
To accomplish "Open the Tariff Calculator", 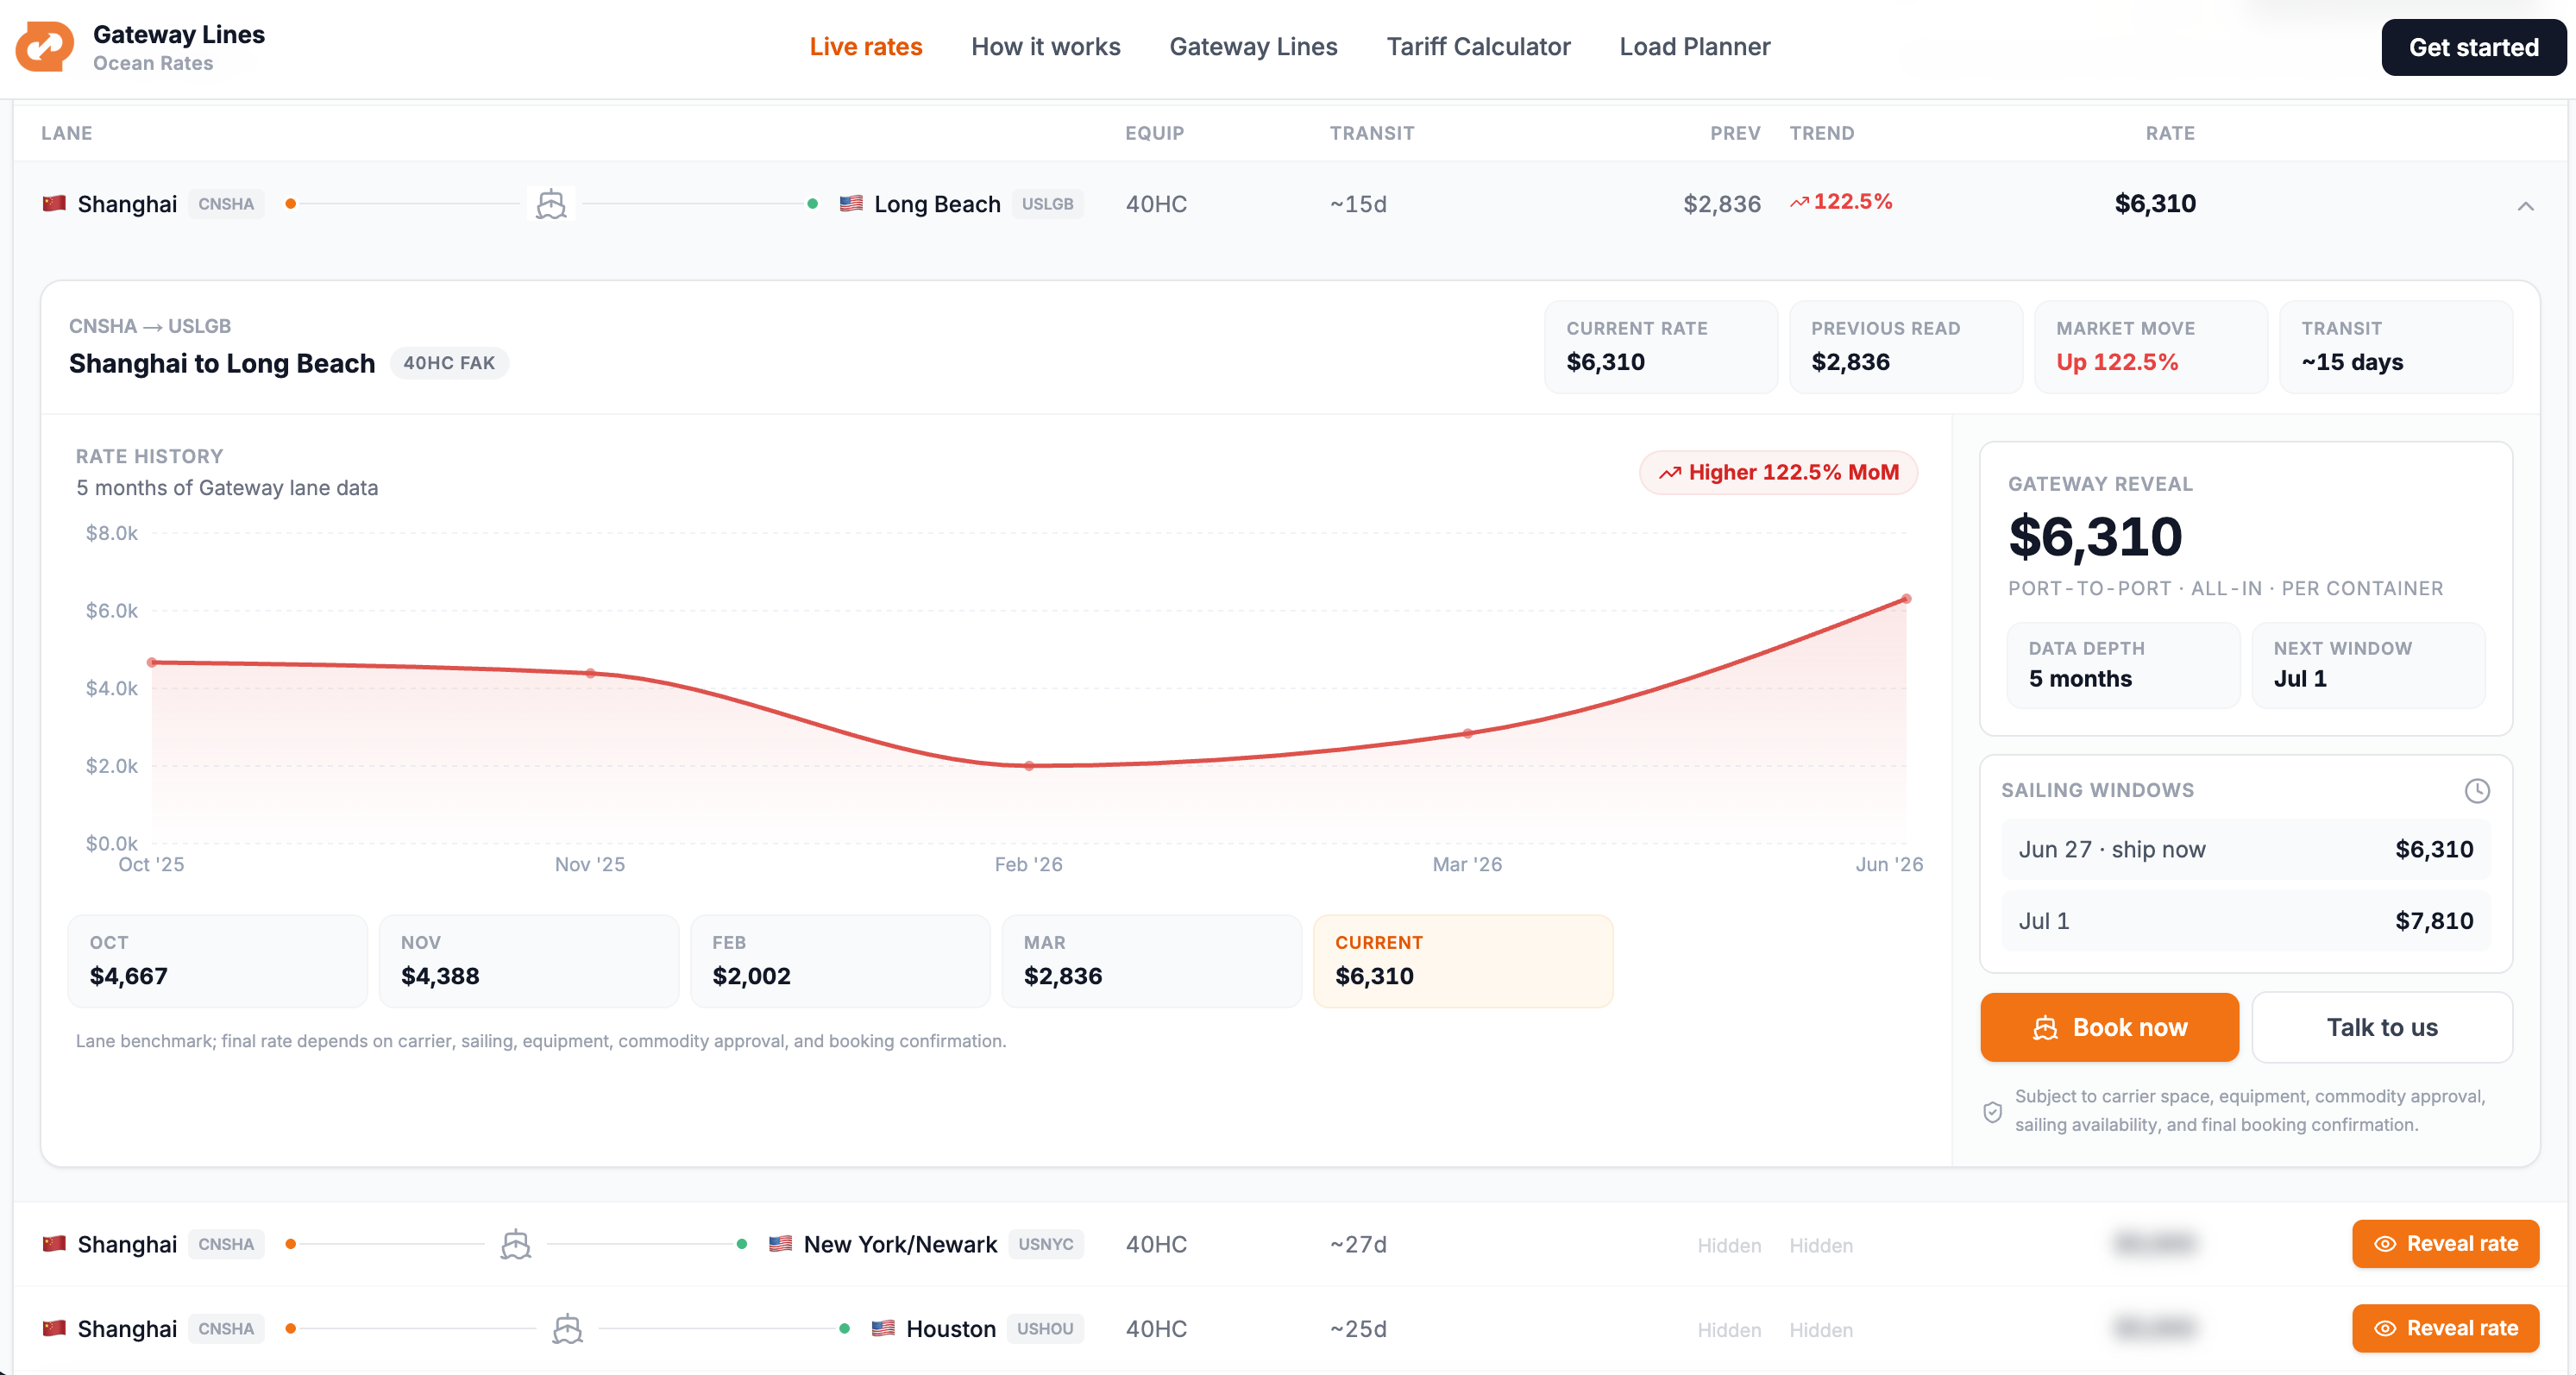I will (1478, 47).
